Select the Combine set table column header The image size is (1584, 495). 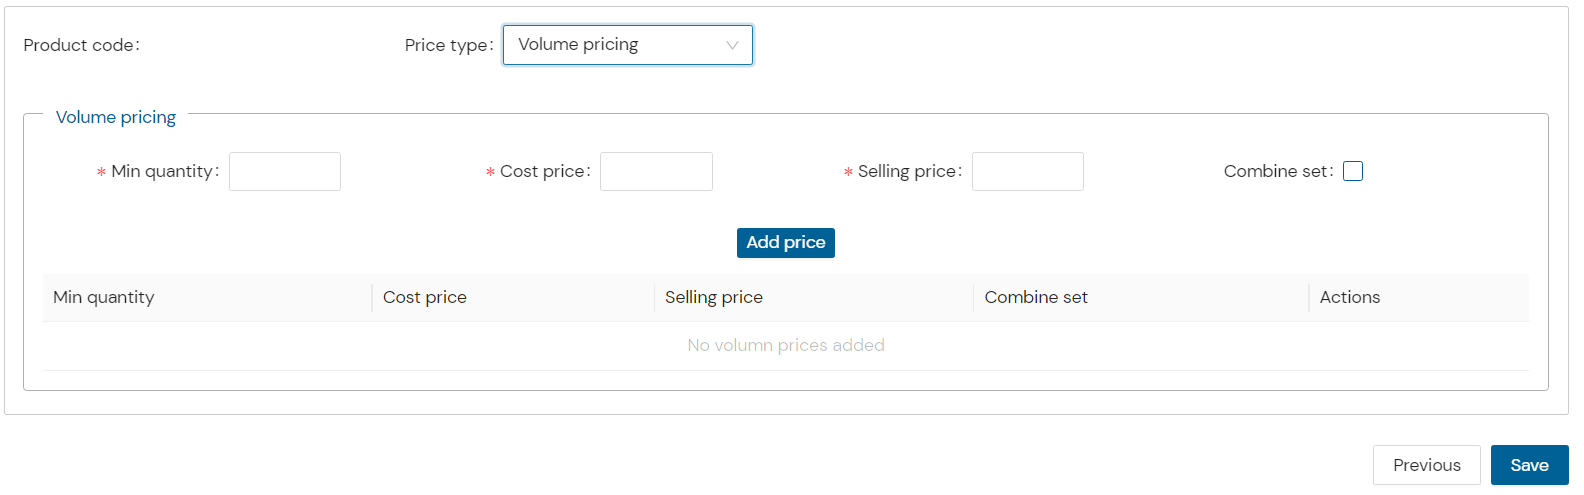click(x=1141, y=297)
